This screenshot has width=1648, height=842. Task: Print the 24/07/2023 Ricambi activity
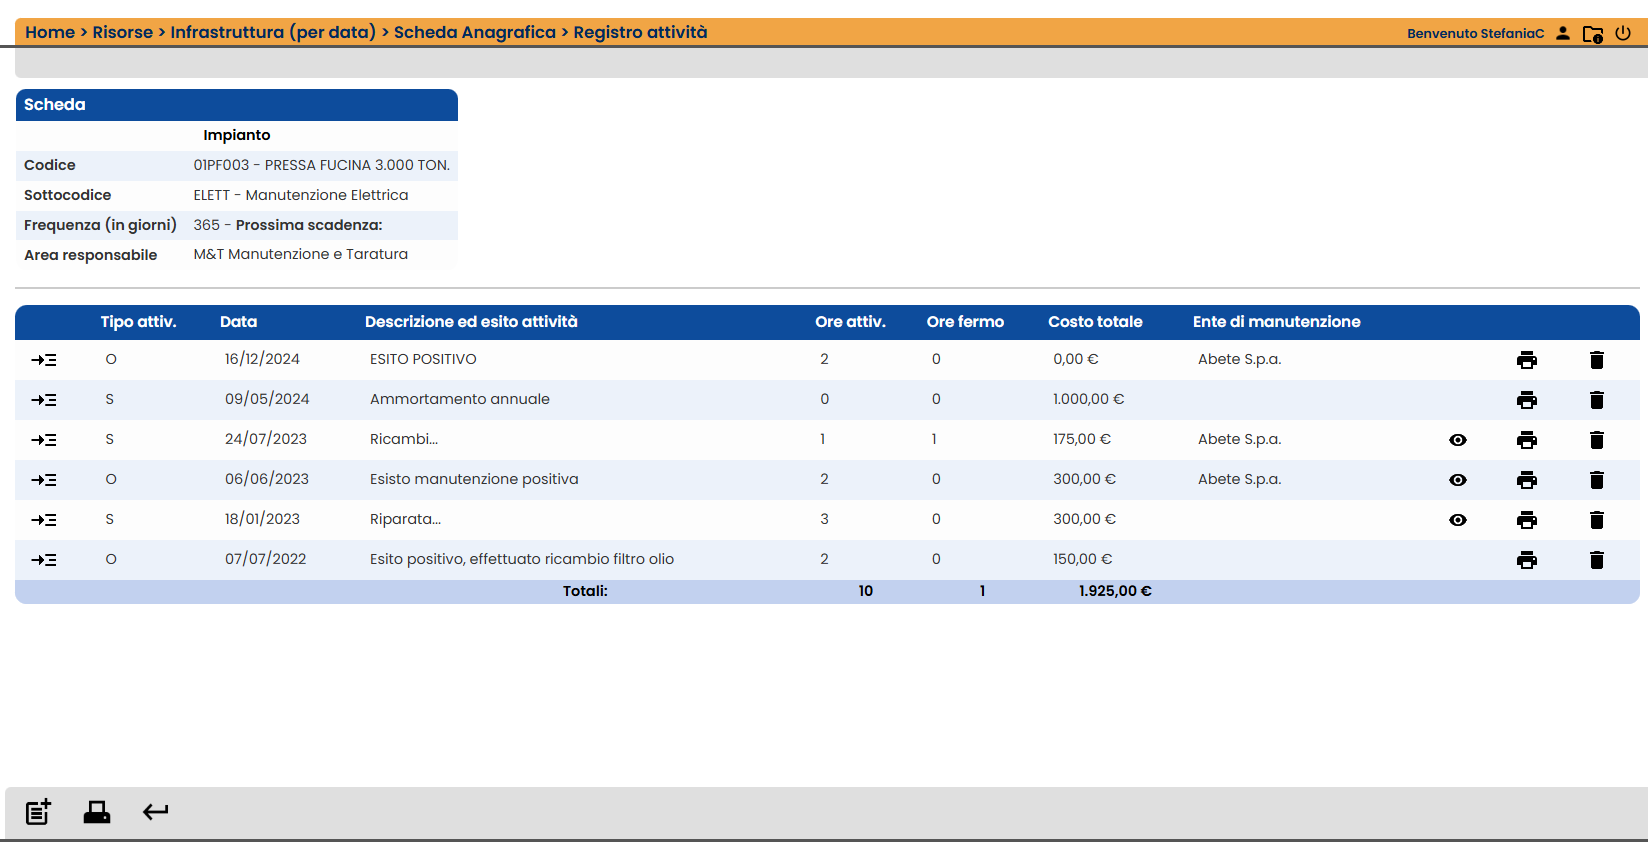coord(1526,440)
